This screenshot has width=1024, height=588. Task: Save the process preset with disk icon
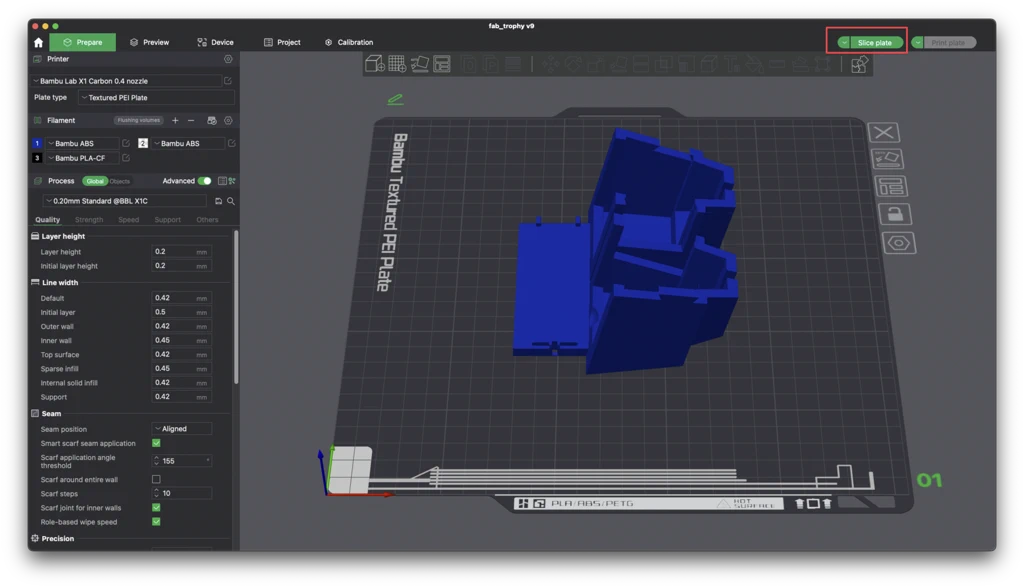tap(219, 201)
